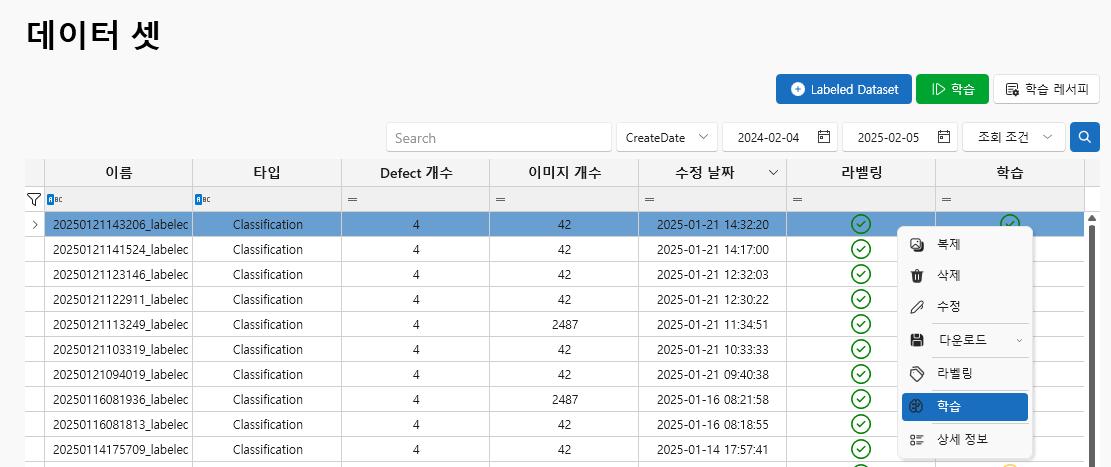Open calendar picker for end date 2025-02-05
The height and width of the screenshot is (467, 1111).
(x=944, y=137)
